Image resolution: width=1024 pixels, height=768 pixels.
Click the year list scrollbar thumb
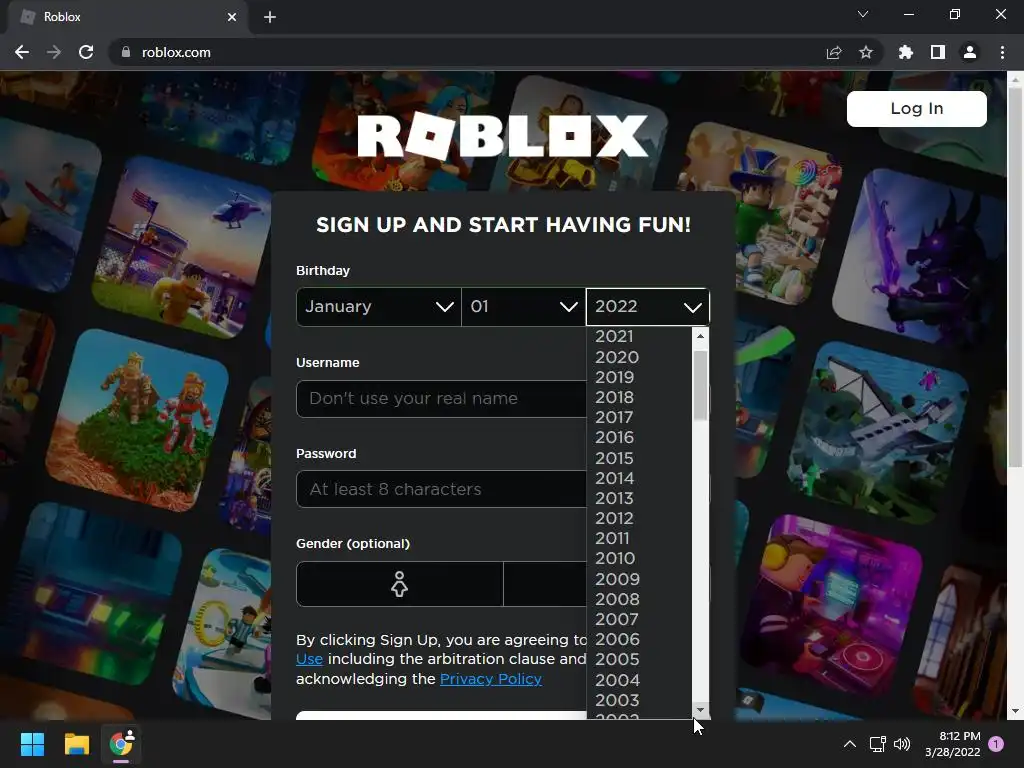pos(700,385)
